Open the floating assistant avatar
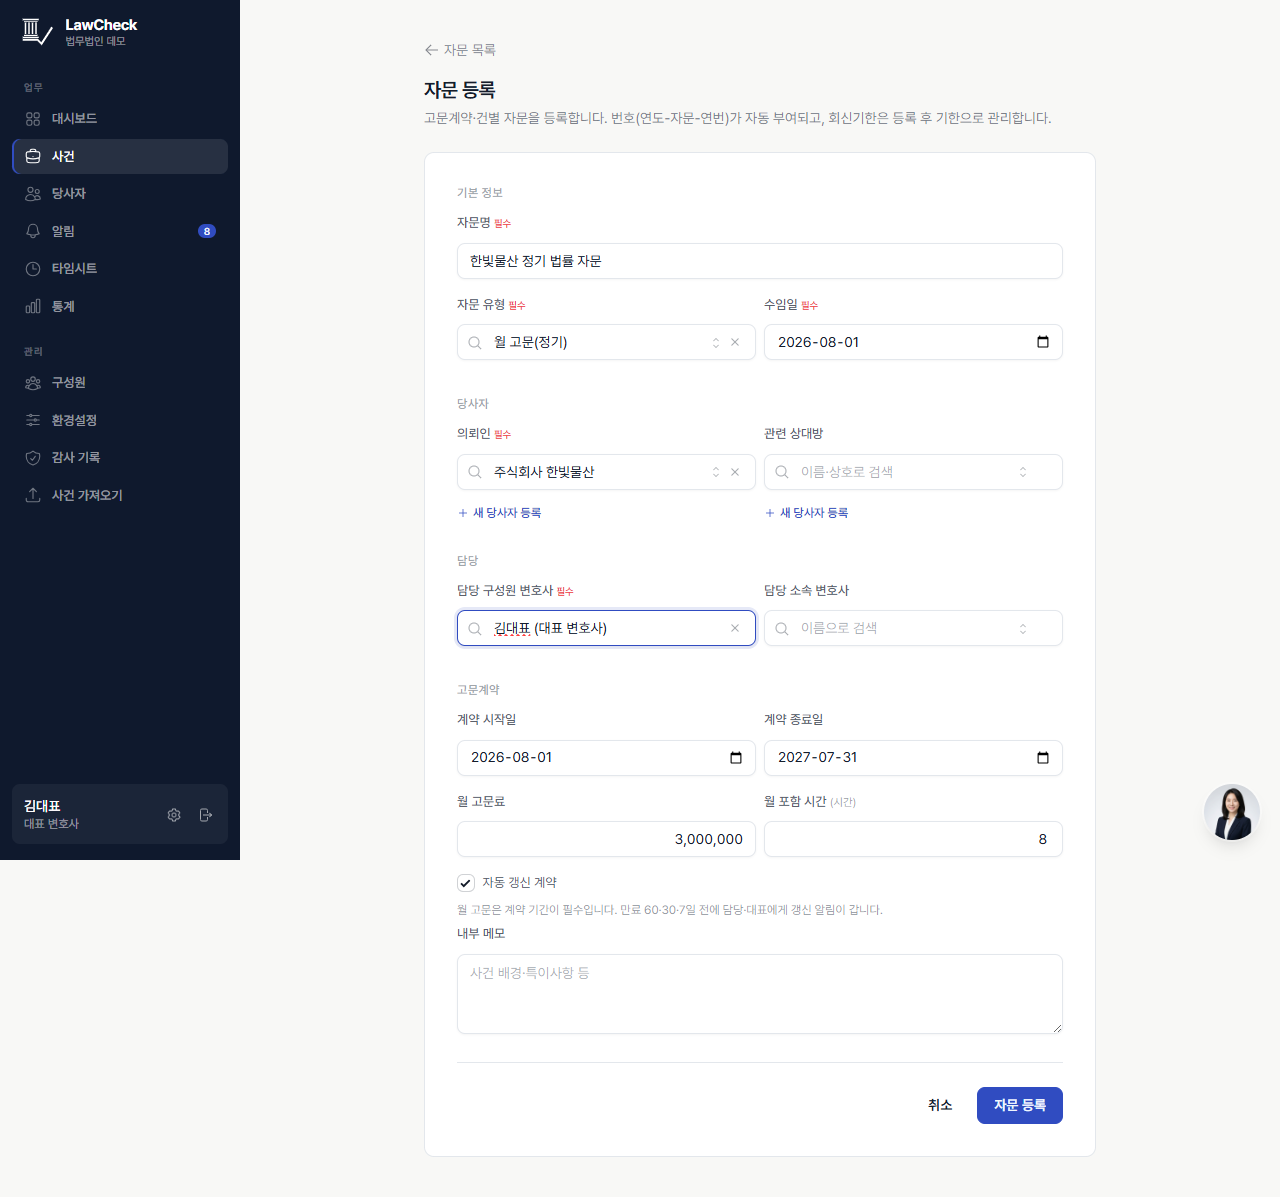This screenshot has width=1280, height=1197. (1232, 812)
